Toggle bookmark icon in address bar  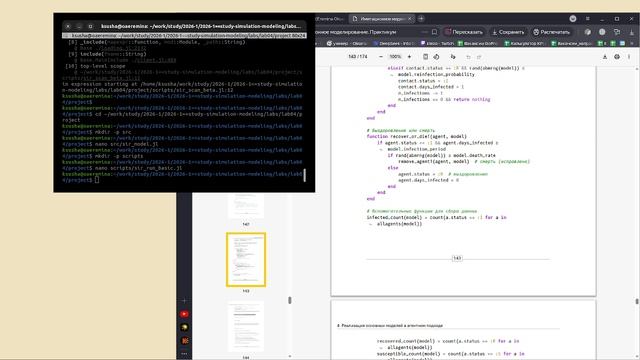click(435, 32)
